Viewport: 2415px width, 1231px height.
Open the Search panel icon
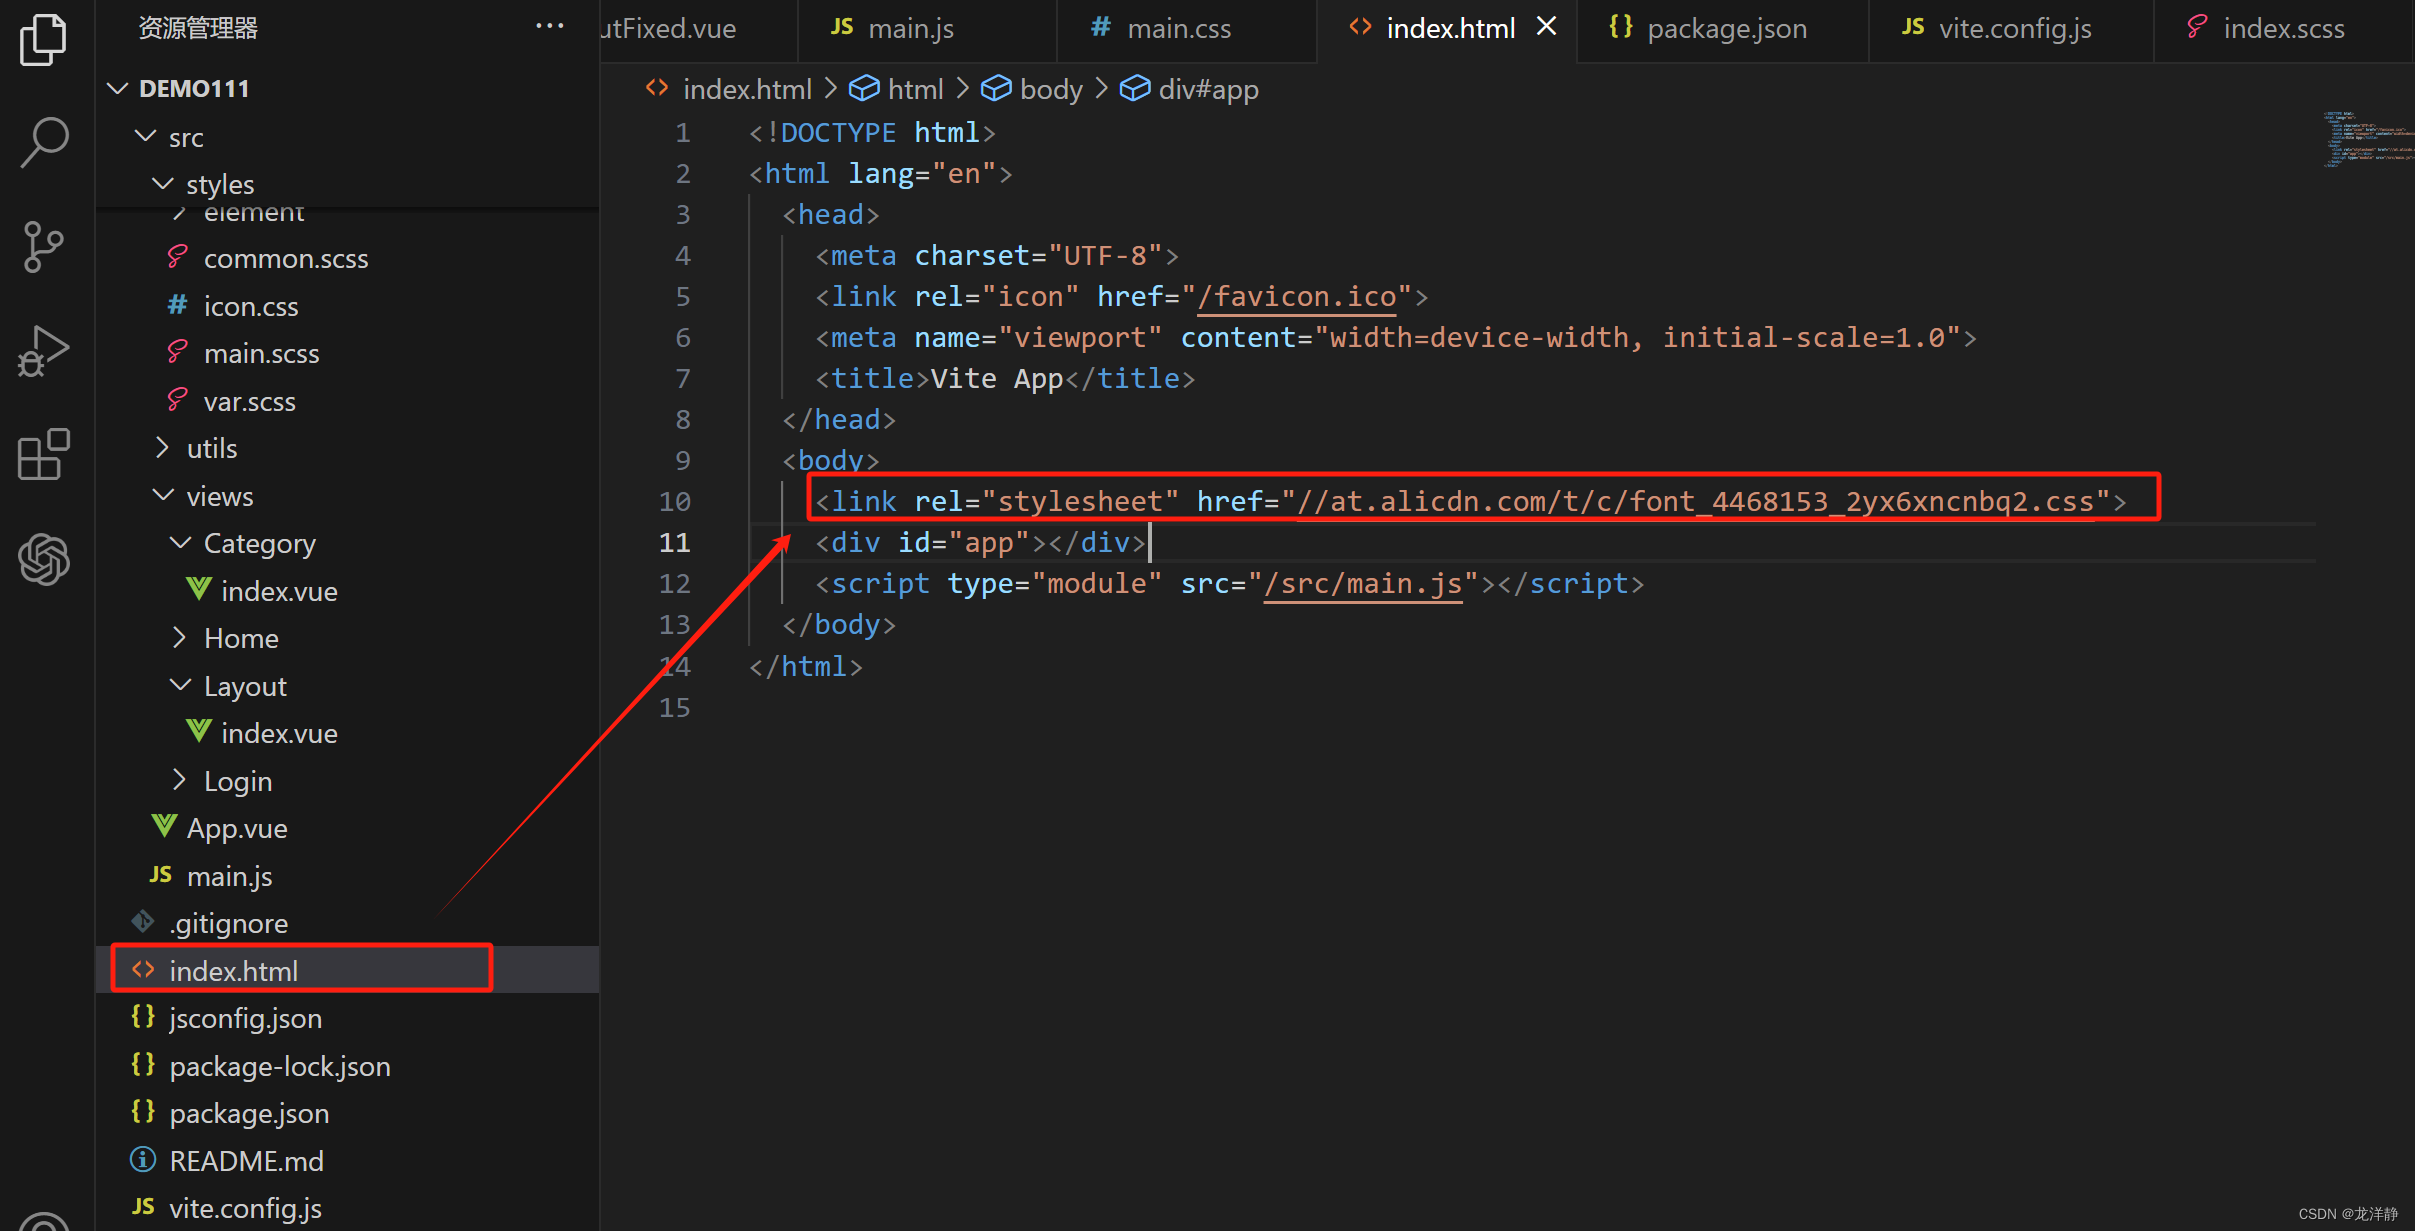pyautogui.click(x=44, y=142)
